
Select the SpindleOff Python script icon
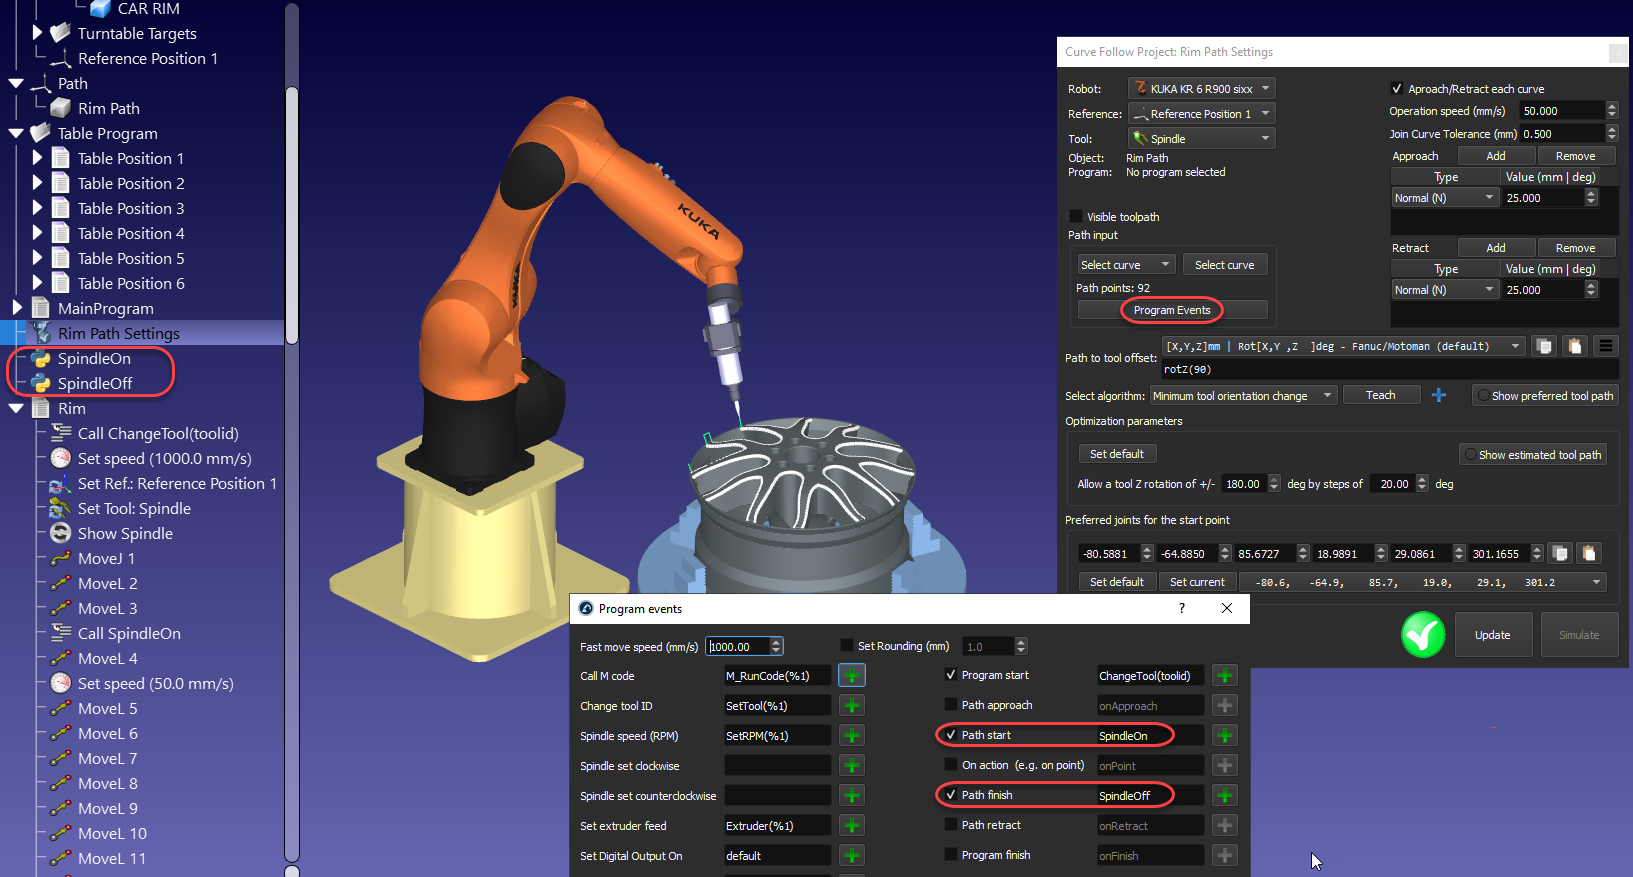click(x=41, y=383)
